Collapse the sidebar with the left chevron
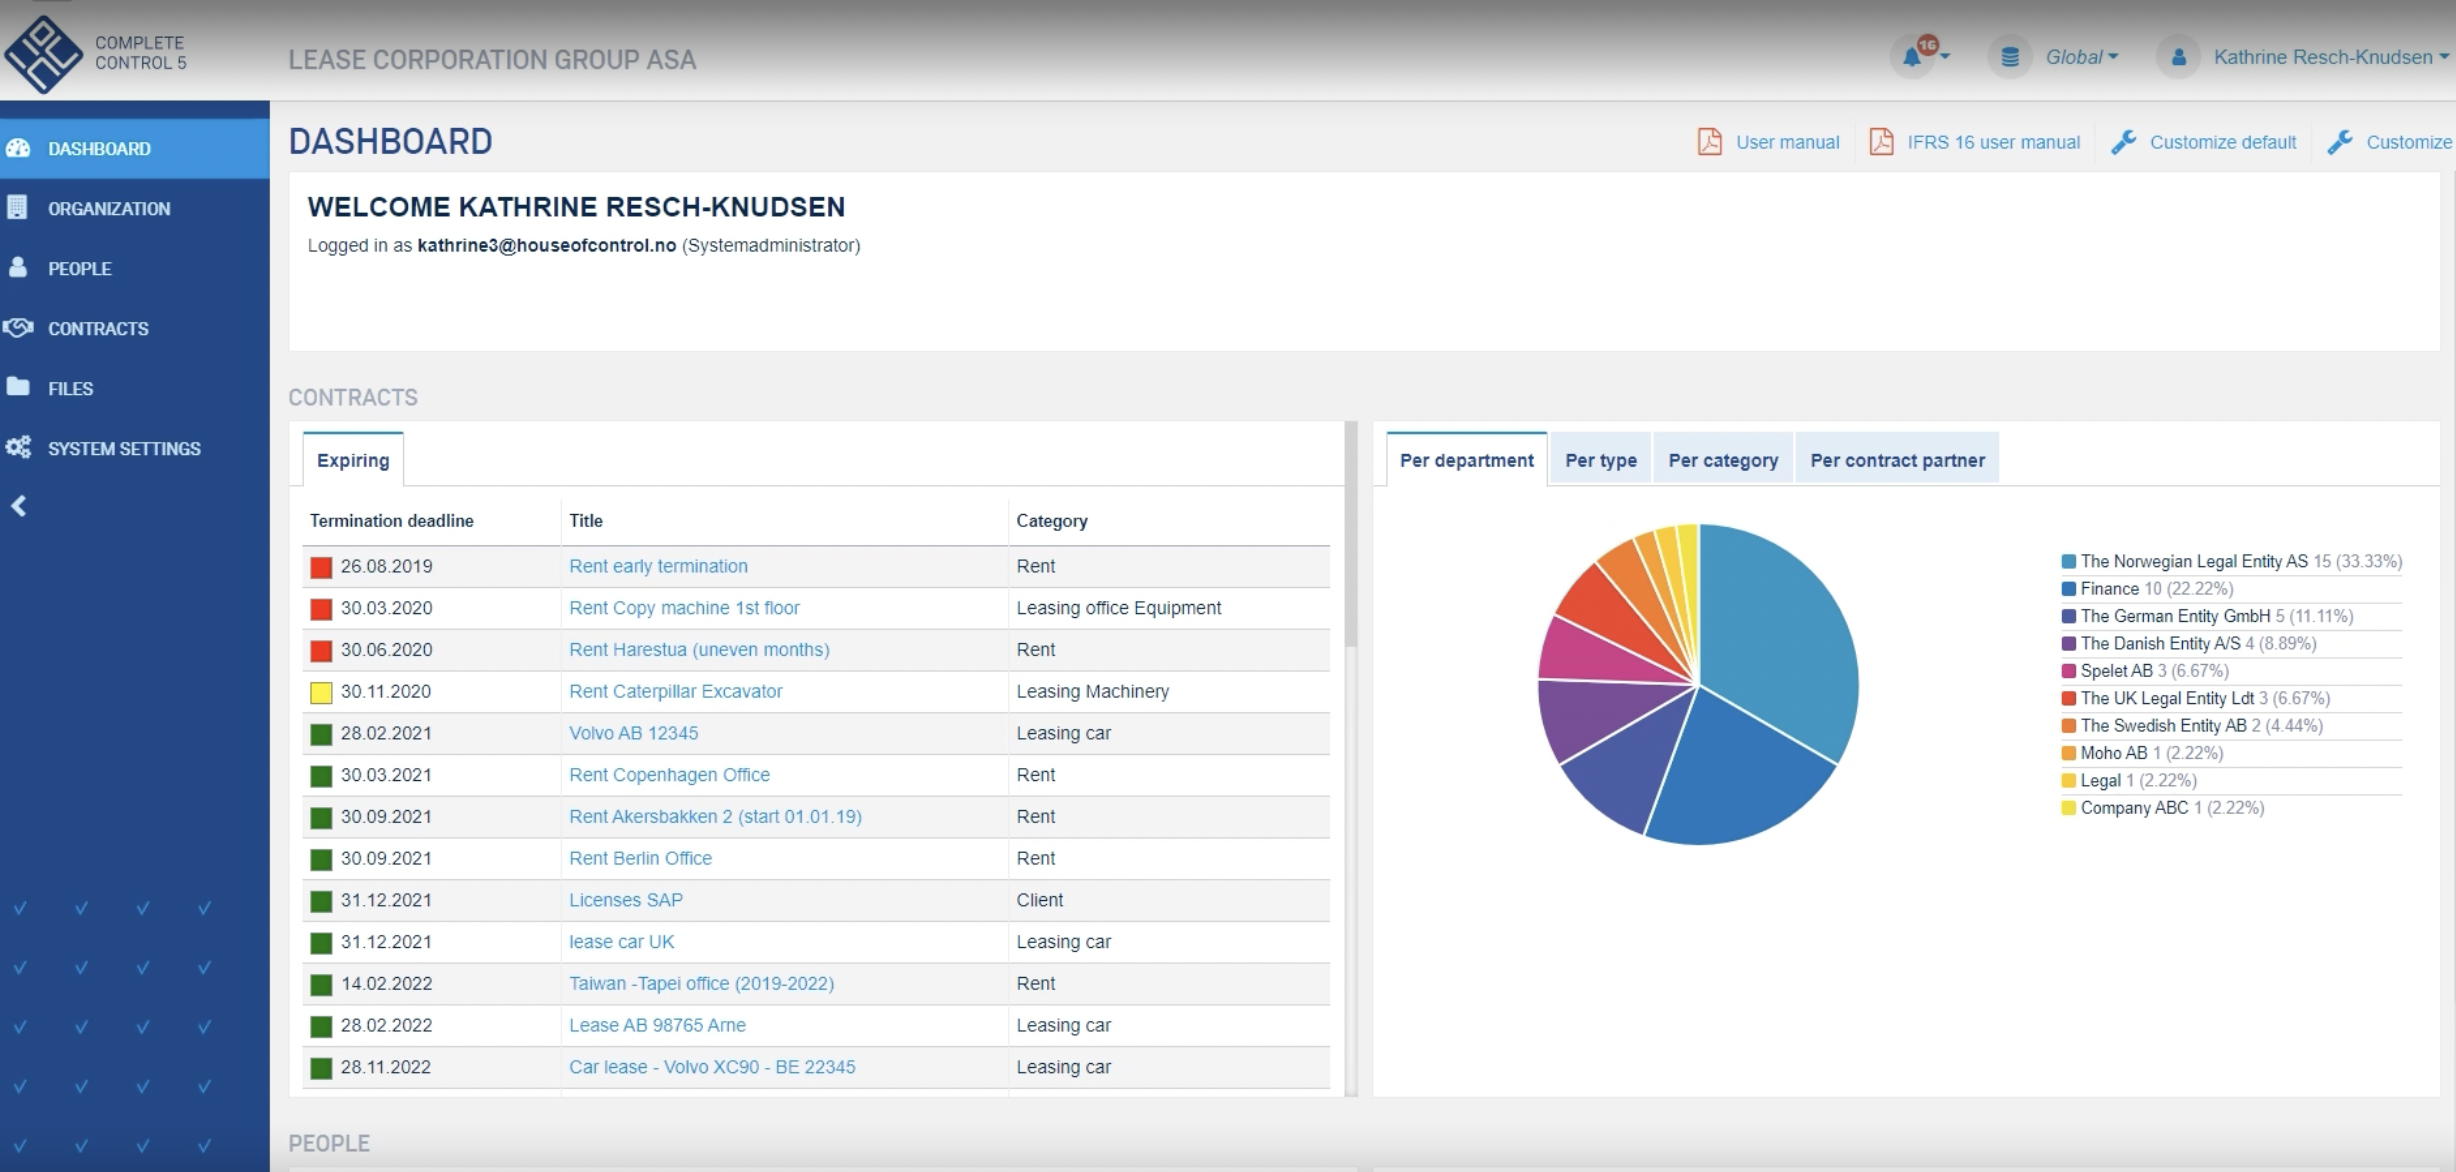This screenshot has height=1172, width=2456. tap(19, 506)
